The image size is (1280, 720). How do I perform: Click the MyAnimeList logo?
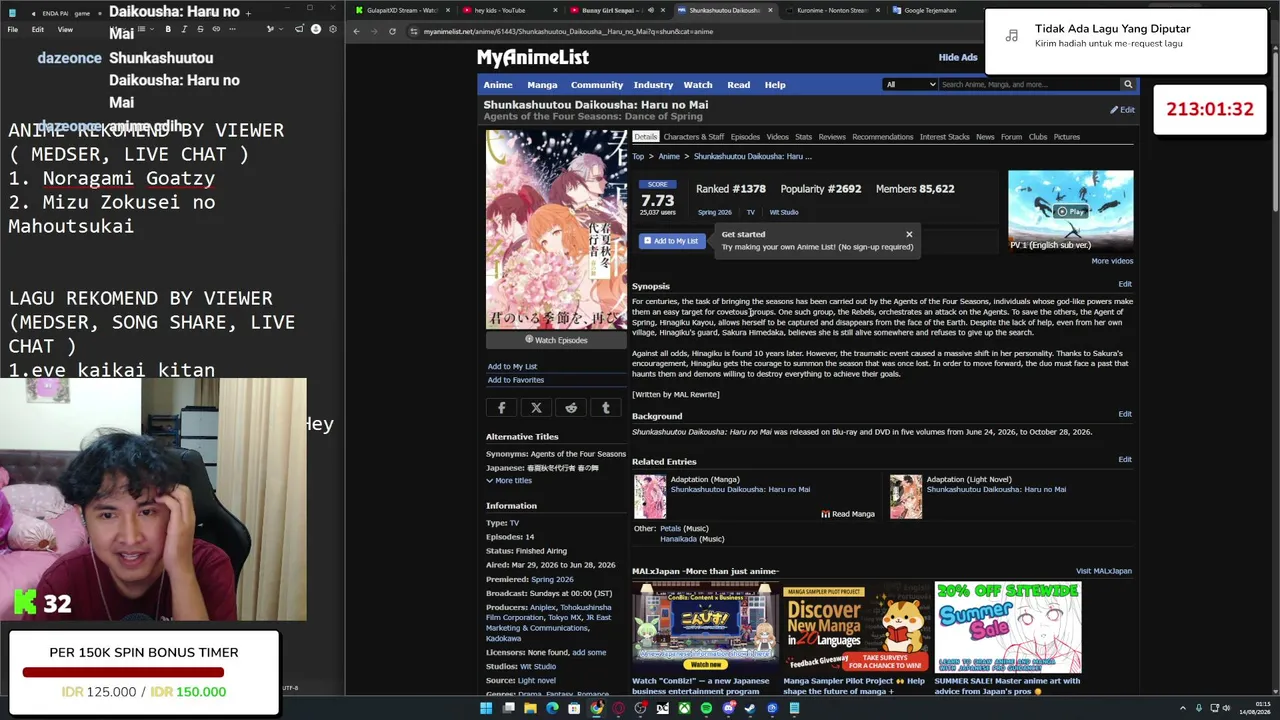(533, 58)
